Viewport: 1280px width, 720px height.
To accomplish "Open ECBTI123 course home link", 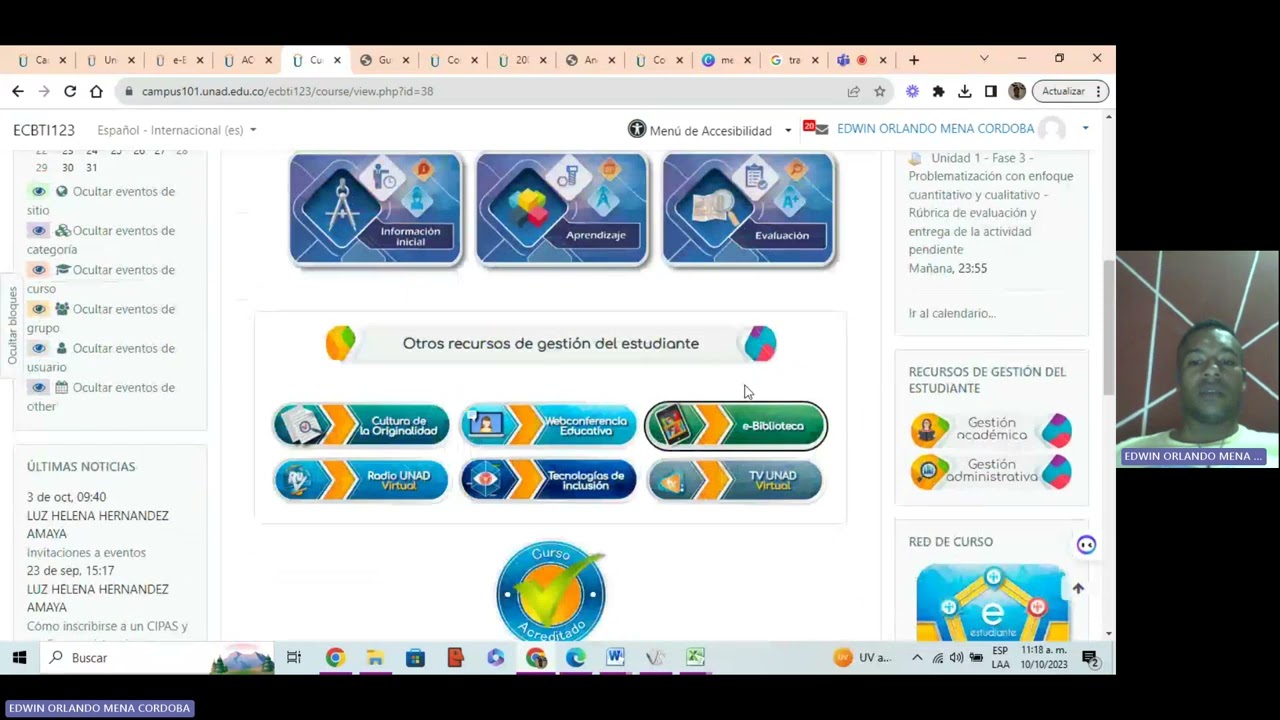I will coord(44,130).
